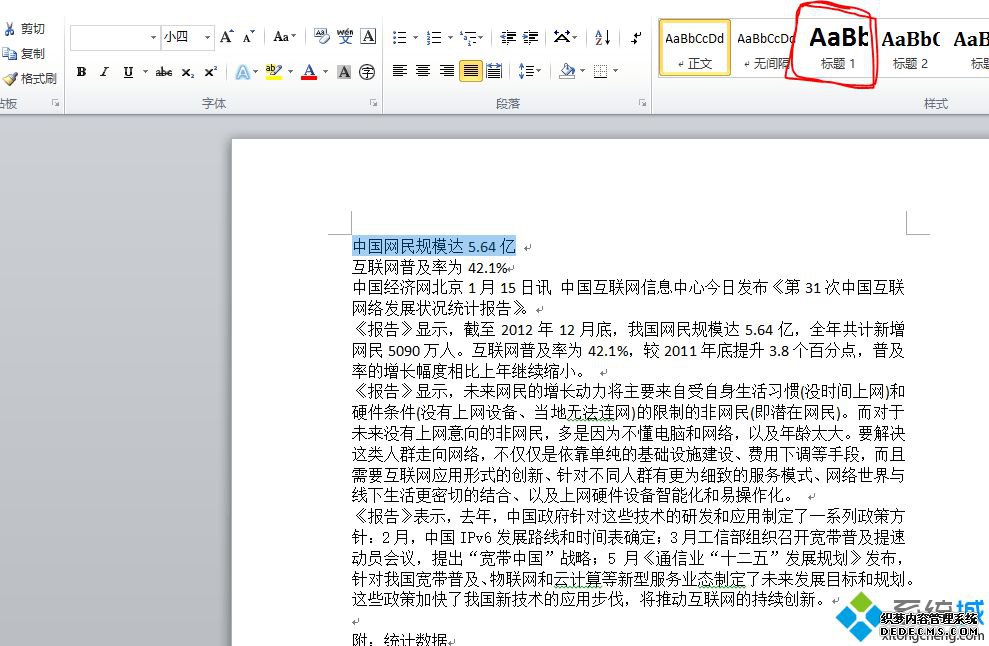Click the borders icon
The width and height of the screenshot is (989, 646).
(x=600, y=71)
